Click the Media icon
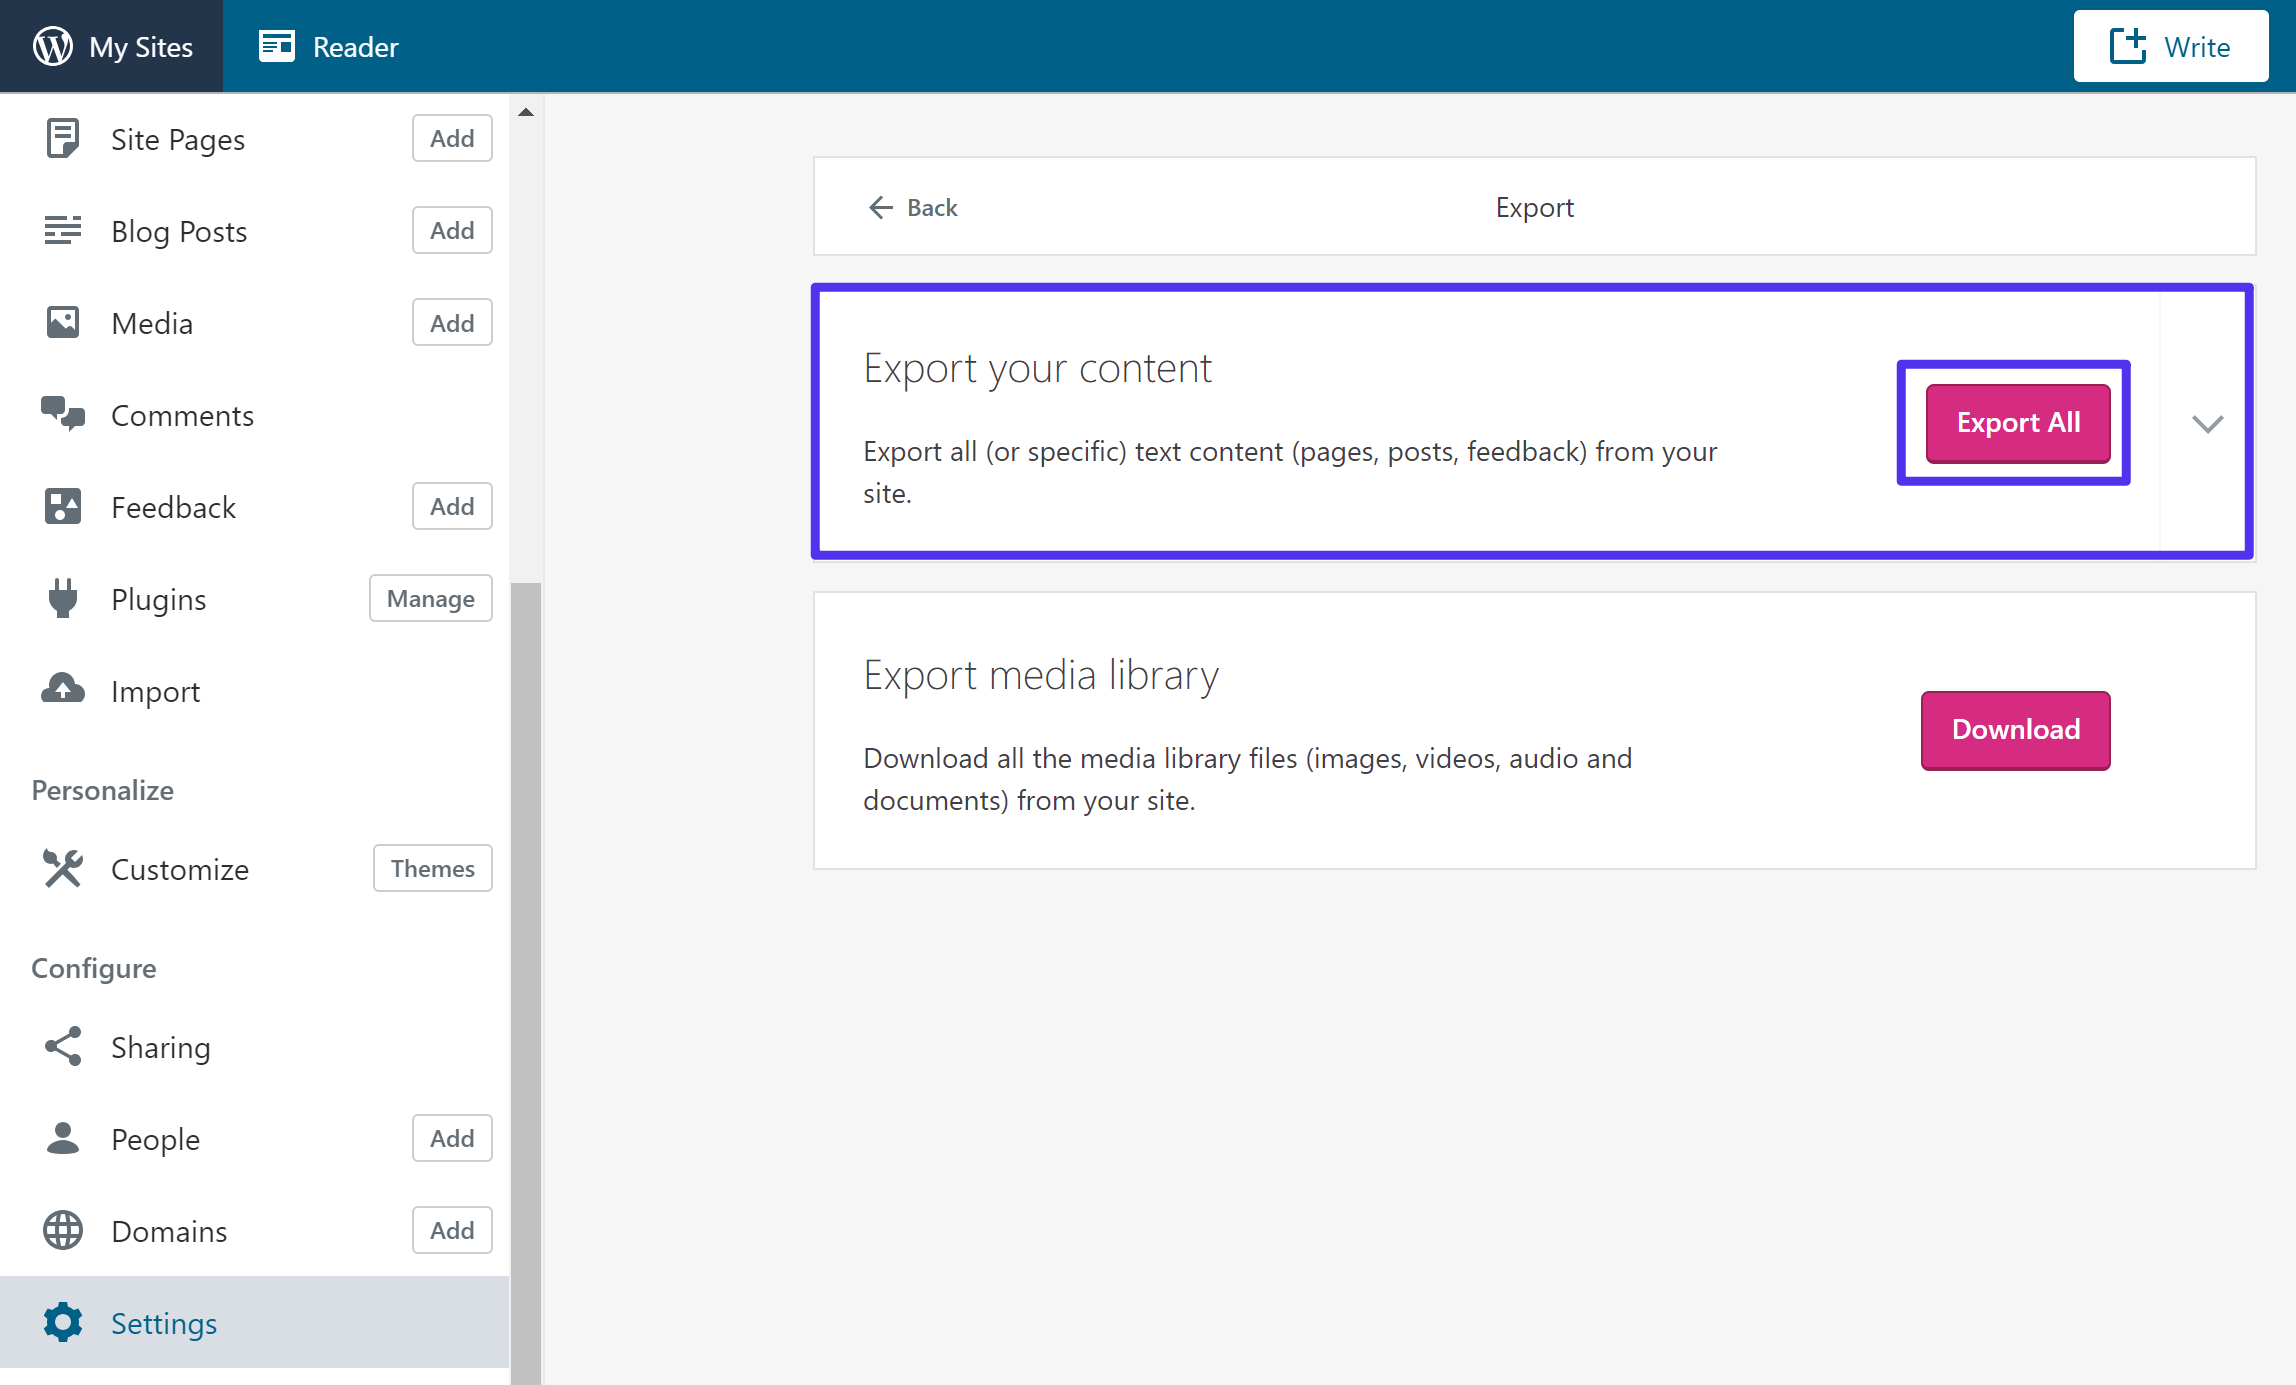 click(x=62, y=323)
